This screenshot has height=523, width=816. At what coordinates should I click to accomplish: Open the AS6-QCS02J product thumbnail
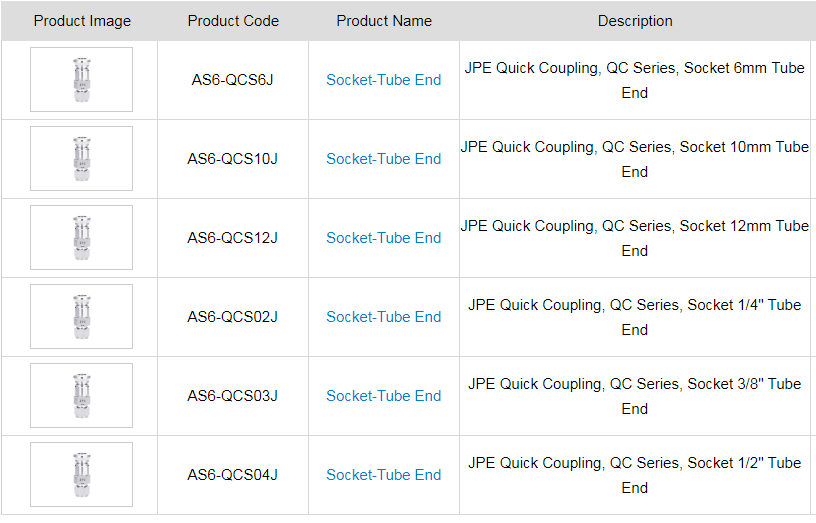pos(81,317)
